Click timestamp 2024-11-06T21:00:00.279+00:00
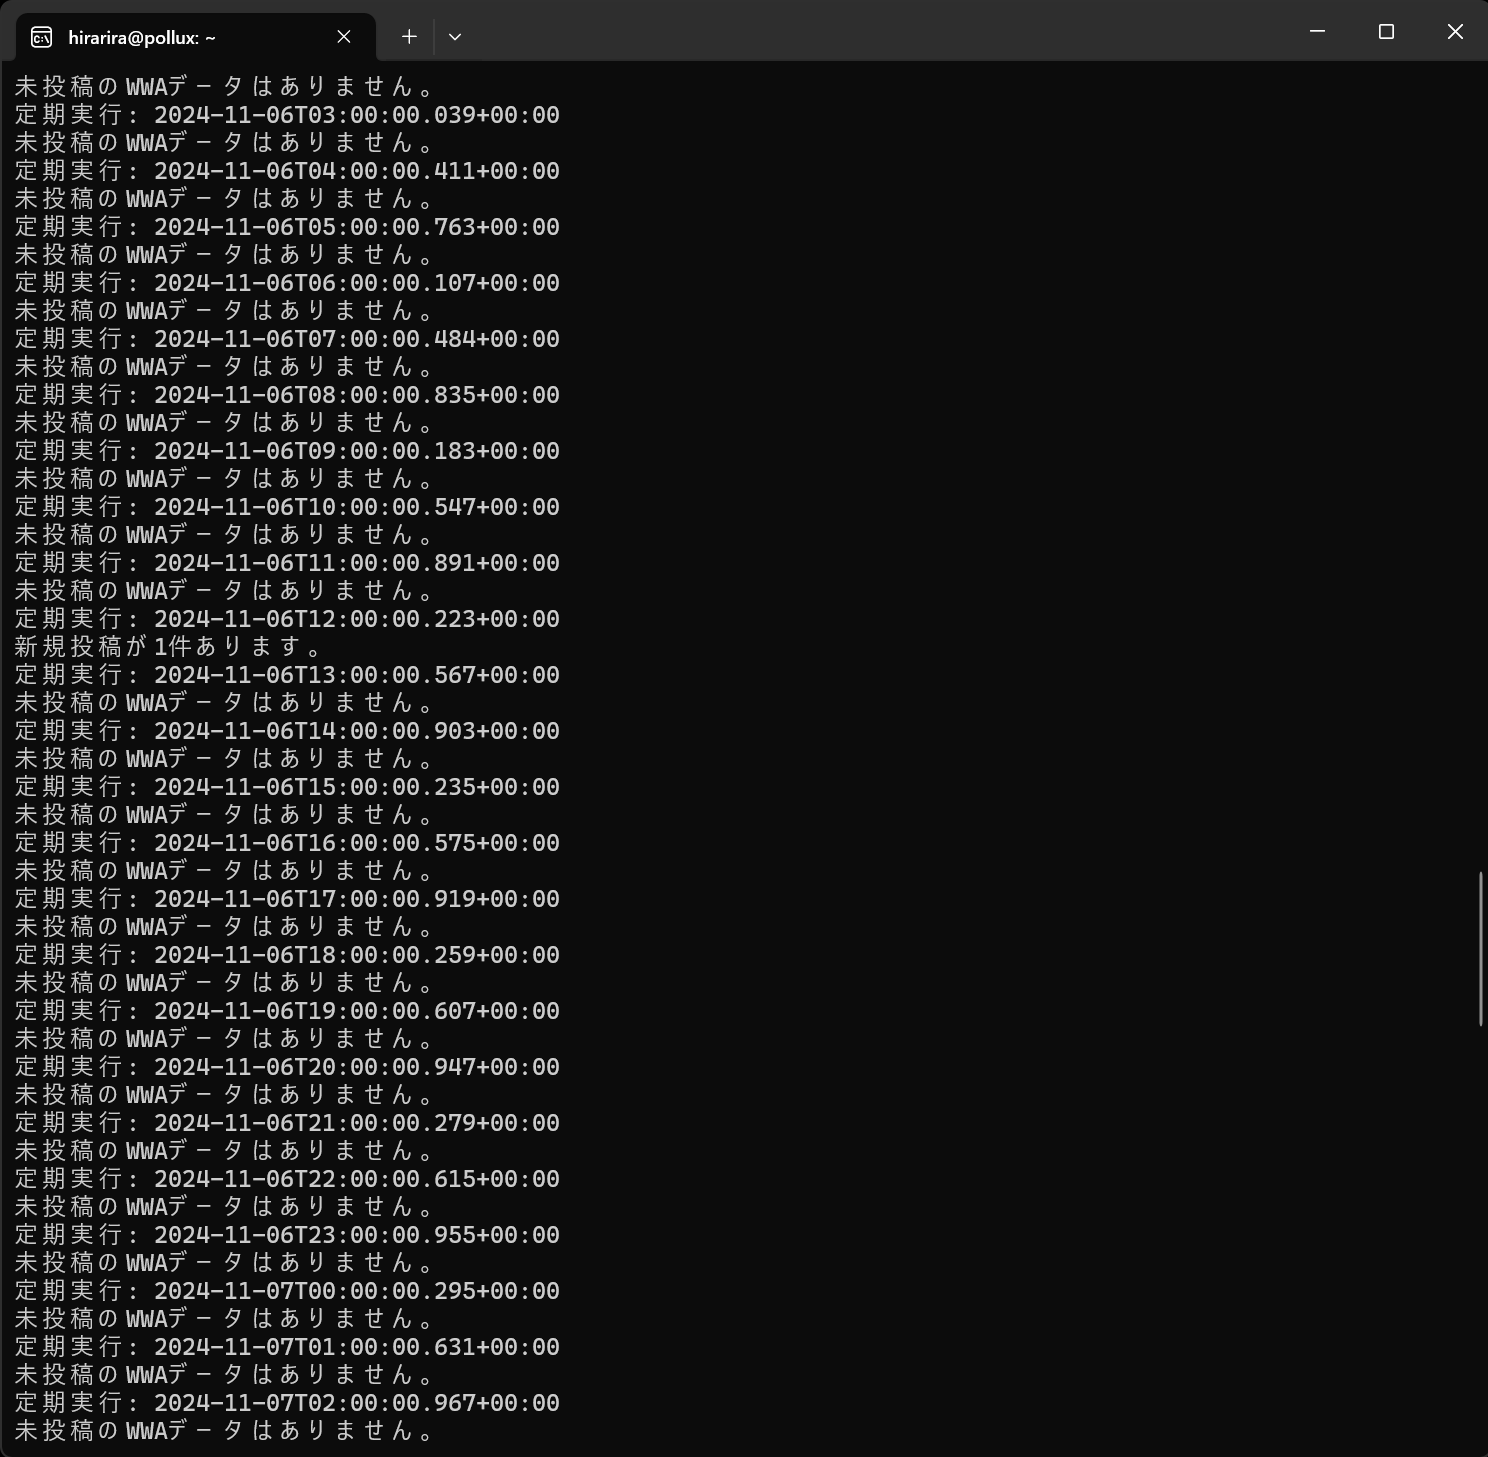The height and width of the screenshot is (1457, 1488). (357, 1123)
